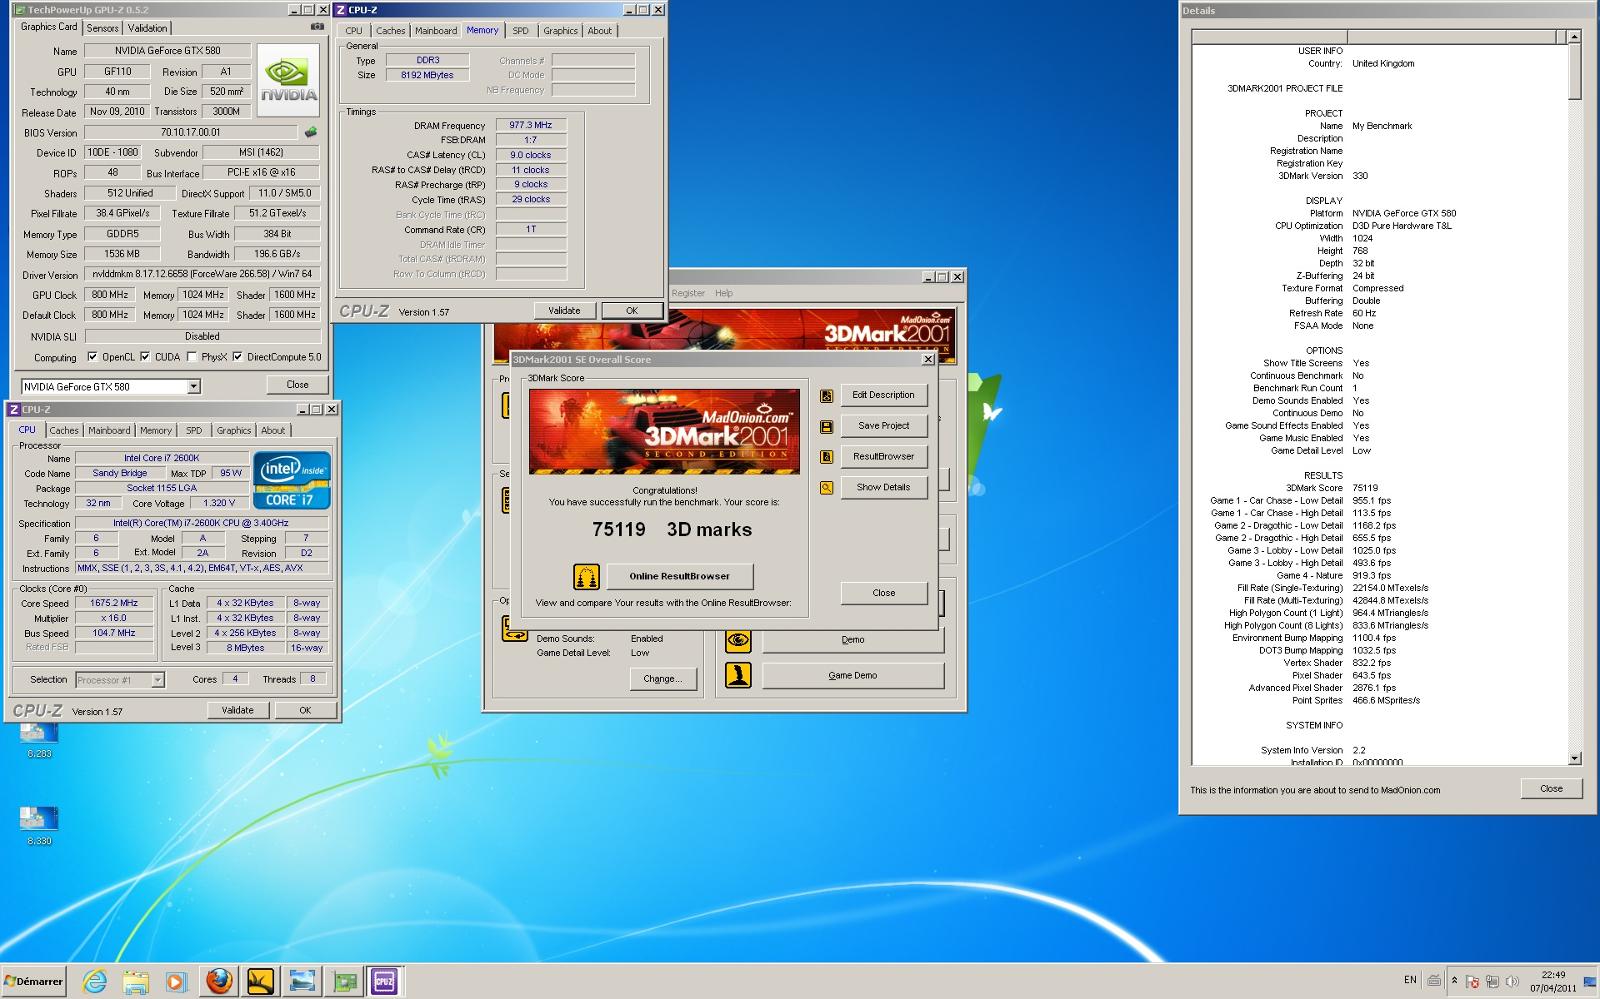Open Internet Explorer from the taskbar

click(x=94, y=981)
